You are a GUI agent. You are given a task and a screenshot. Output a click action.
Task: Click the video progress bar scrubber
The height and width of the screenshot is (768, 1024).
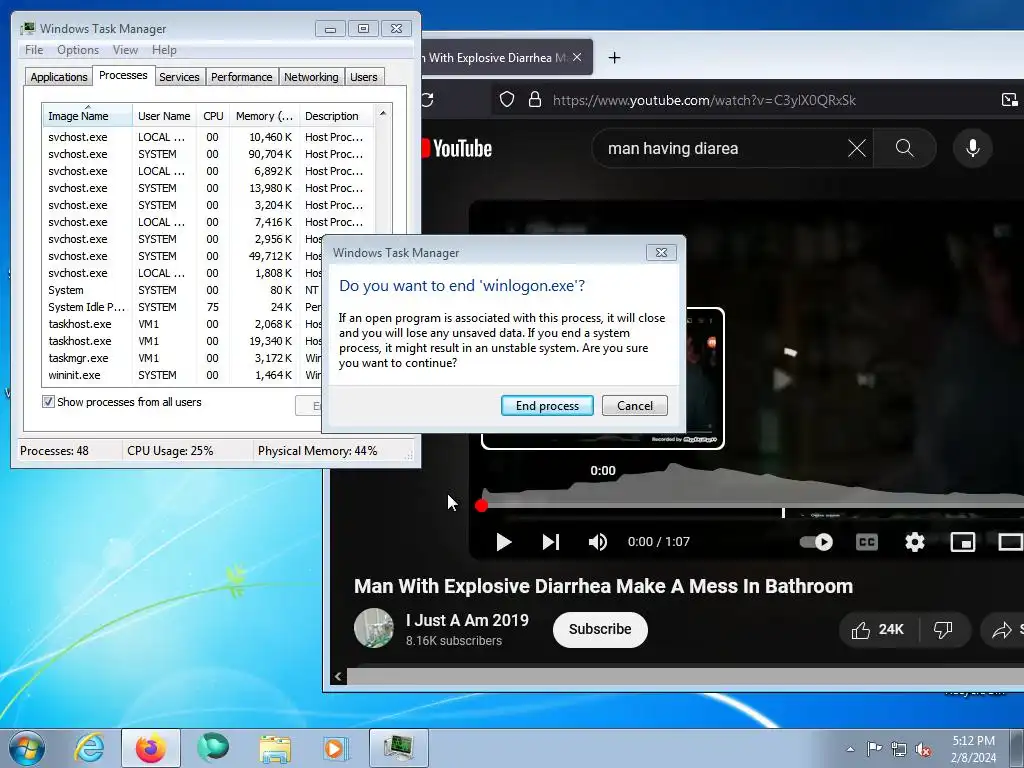point(481,505)
